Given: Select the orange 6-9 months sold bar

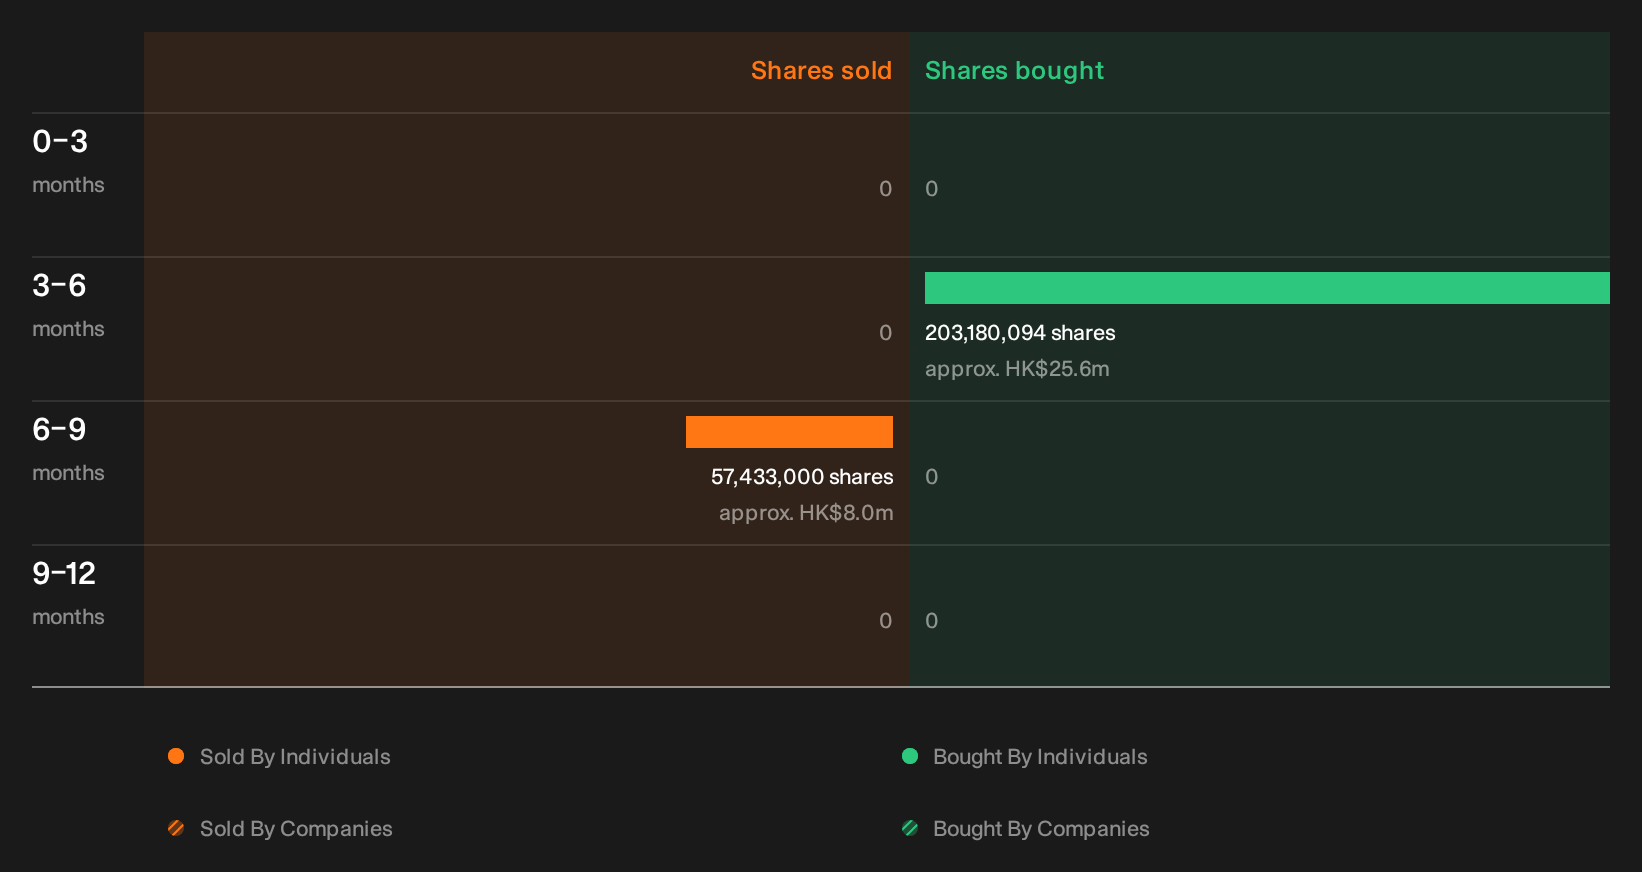Looking at the screenshot, I should tap(789, 432).
